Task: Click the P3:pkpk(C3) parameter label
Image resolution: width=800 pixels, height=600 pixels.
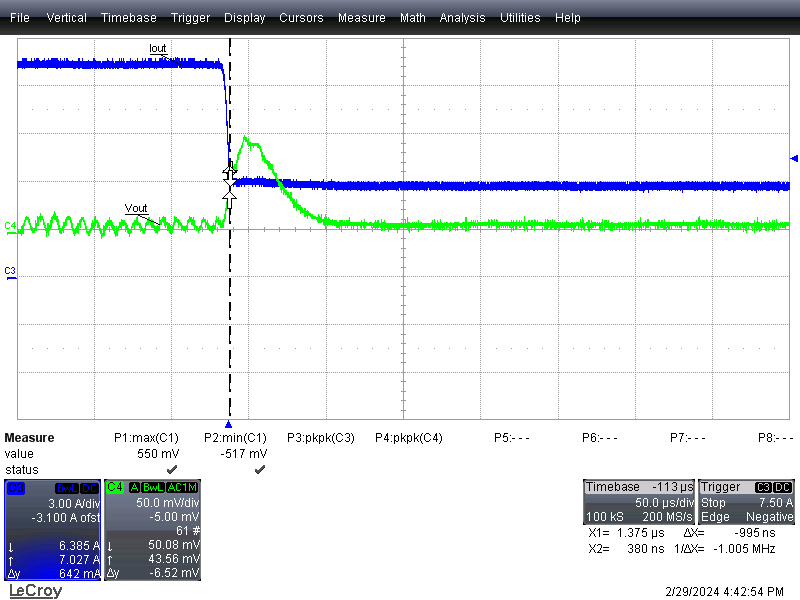Action: [x=320, y=438]
